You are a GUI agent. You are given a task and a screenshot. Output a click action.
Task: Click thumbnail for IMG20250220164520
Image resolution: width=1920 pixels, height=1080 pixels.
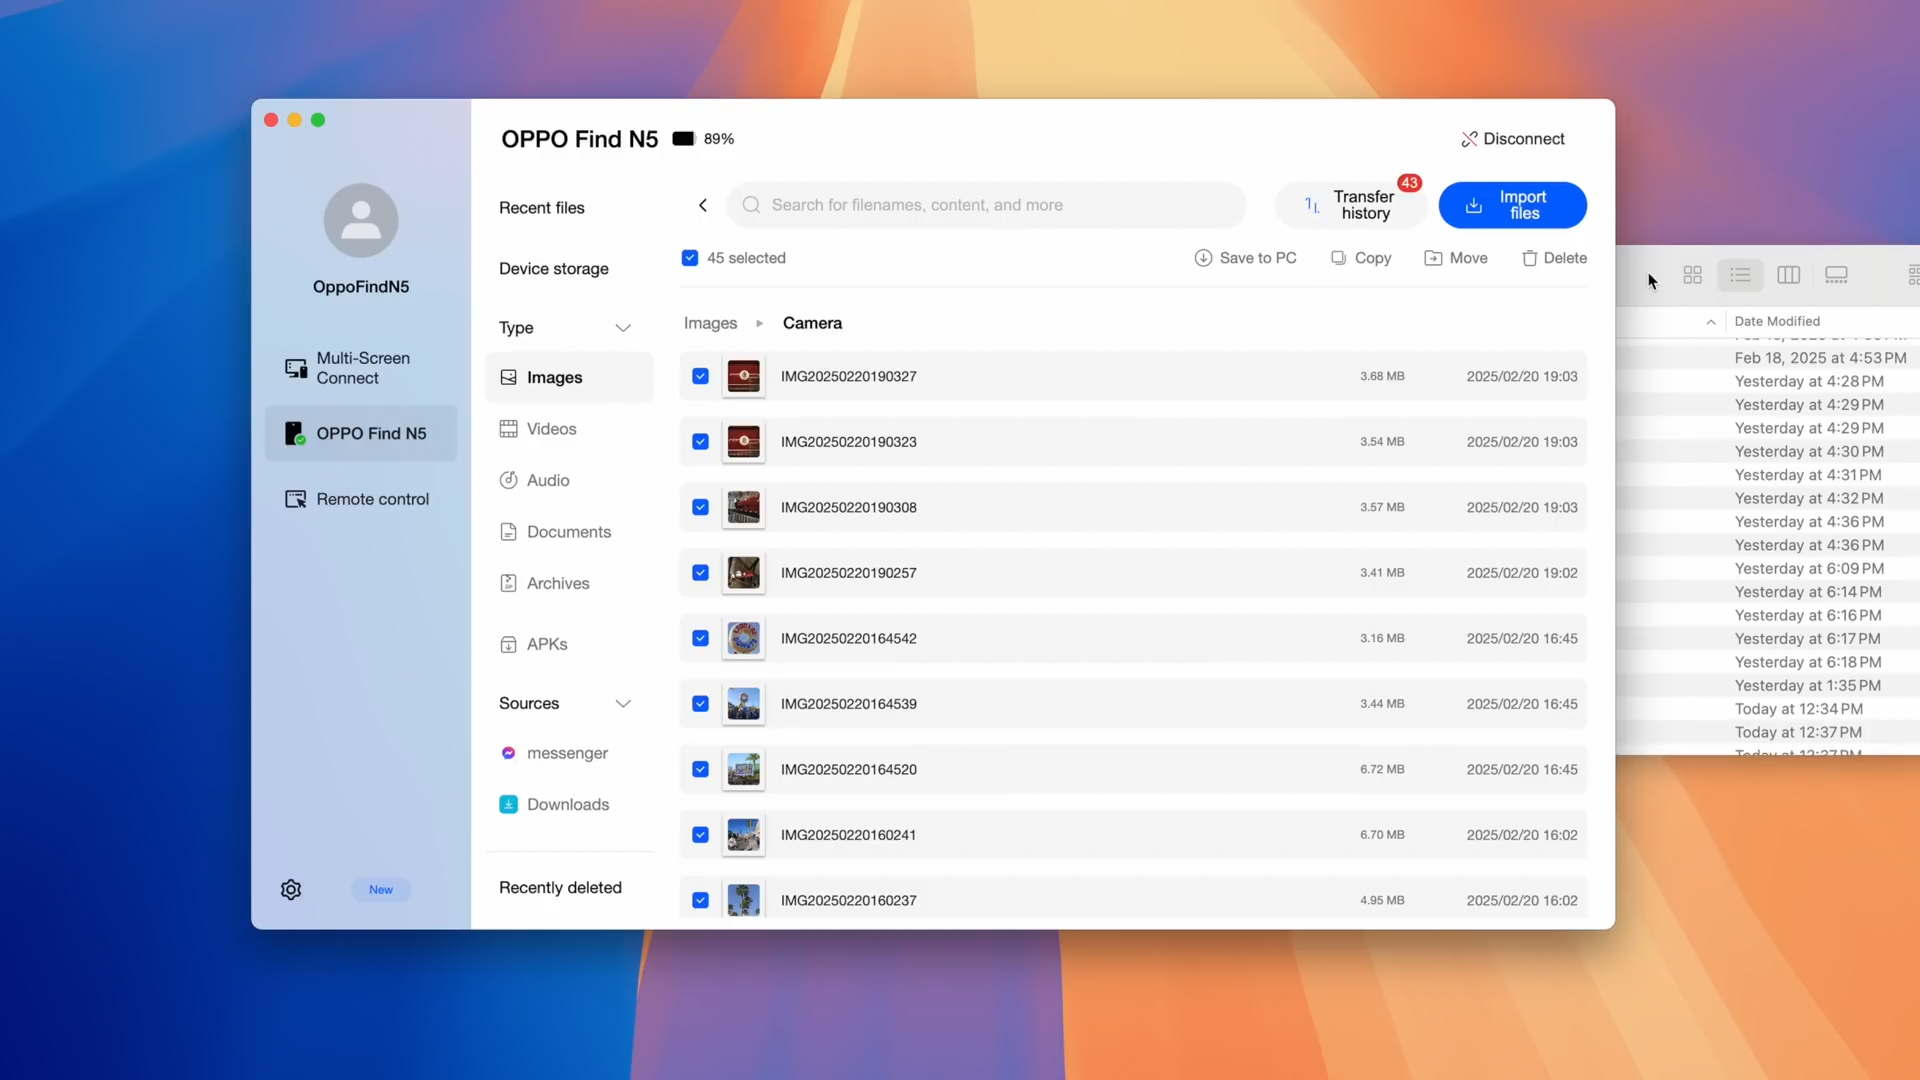coord(742,769)
